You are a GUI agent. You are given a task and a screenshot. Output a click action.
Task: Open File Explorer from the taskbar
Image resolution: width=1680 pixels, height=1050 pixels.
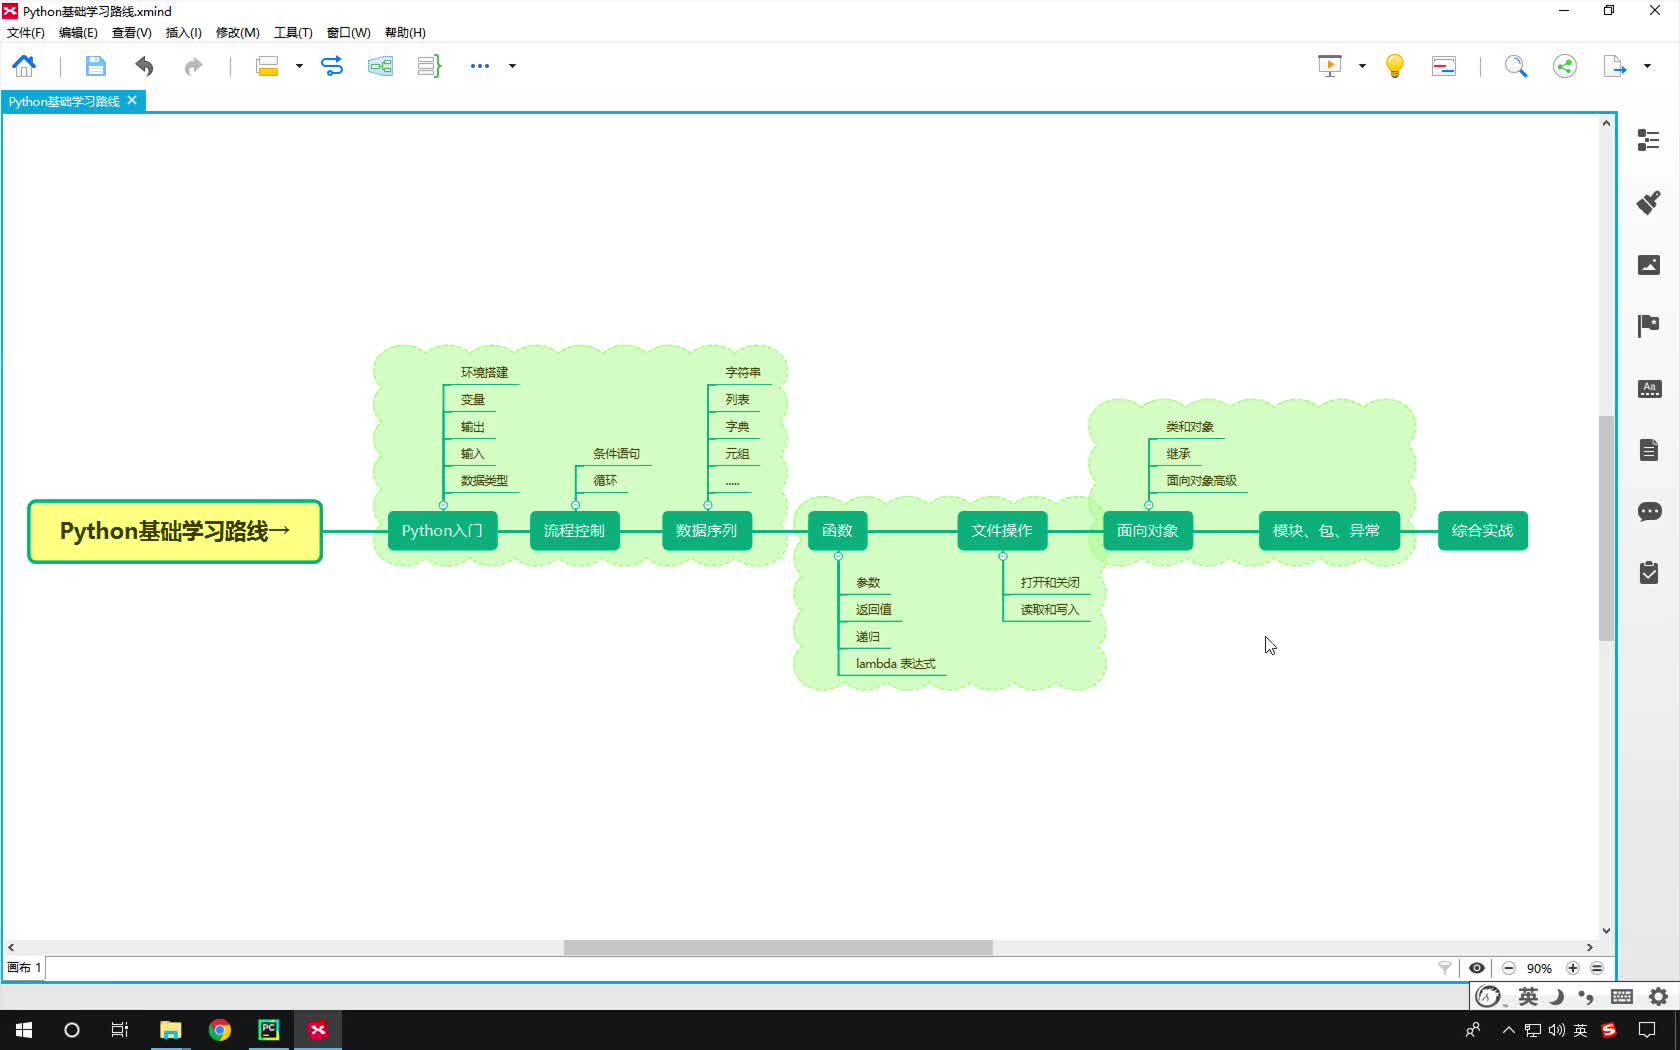coord(171,1030)
